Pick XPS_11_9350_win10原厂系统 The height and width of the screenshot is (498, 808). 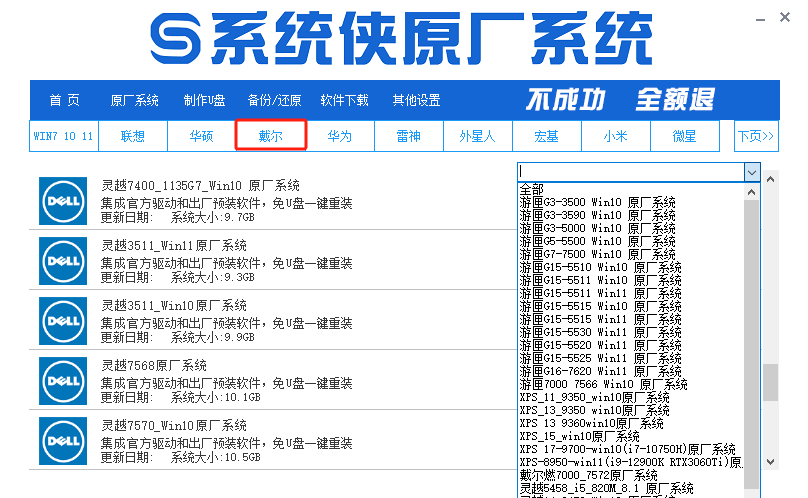tap(631, 397)
